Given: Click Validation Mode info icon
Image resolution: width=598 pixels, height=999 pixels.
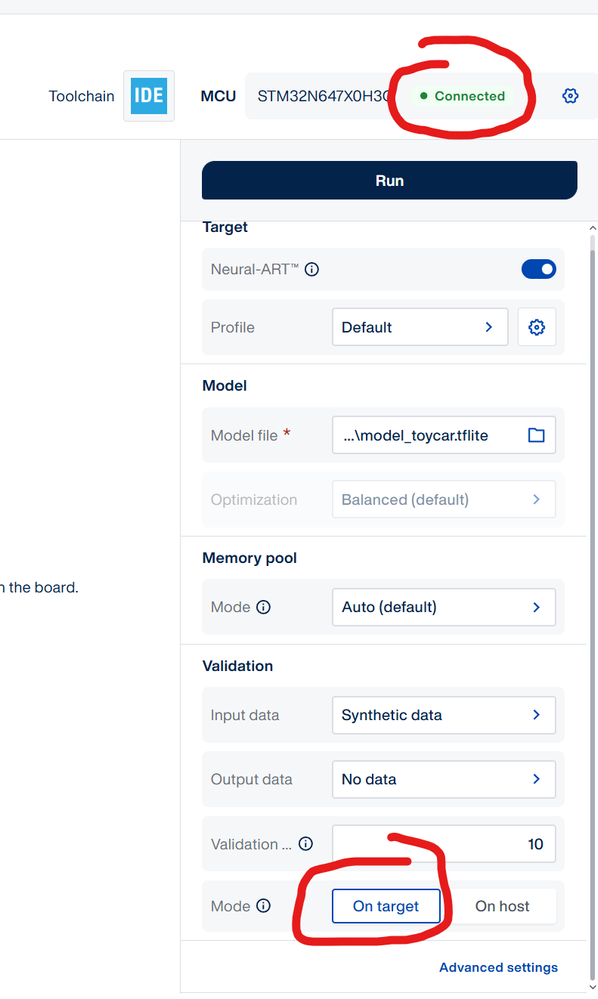Looking at the screenshot, I should tap(263, 906).
